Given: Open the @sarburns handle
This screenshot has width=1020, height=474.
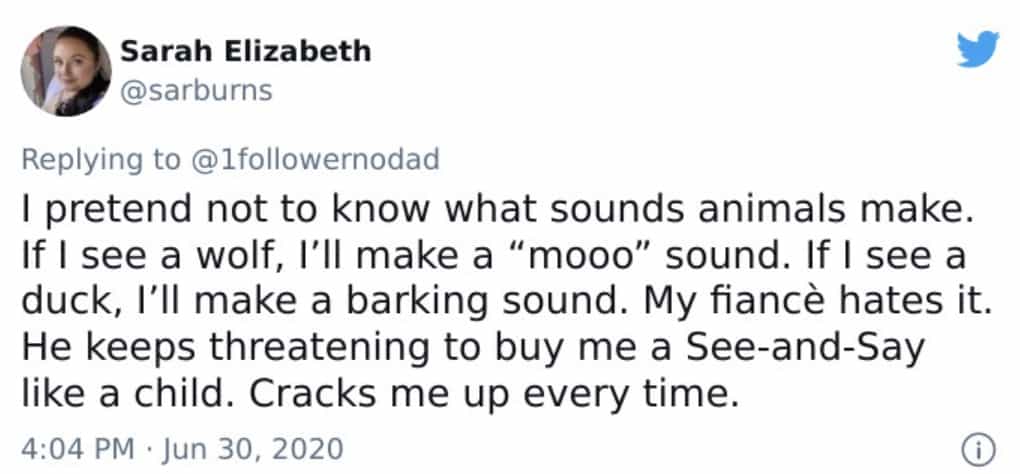Looking at the screenshot, I should (x=196, y=92).
